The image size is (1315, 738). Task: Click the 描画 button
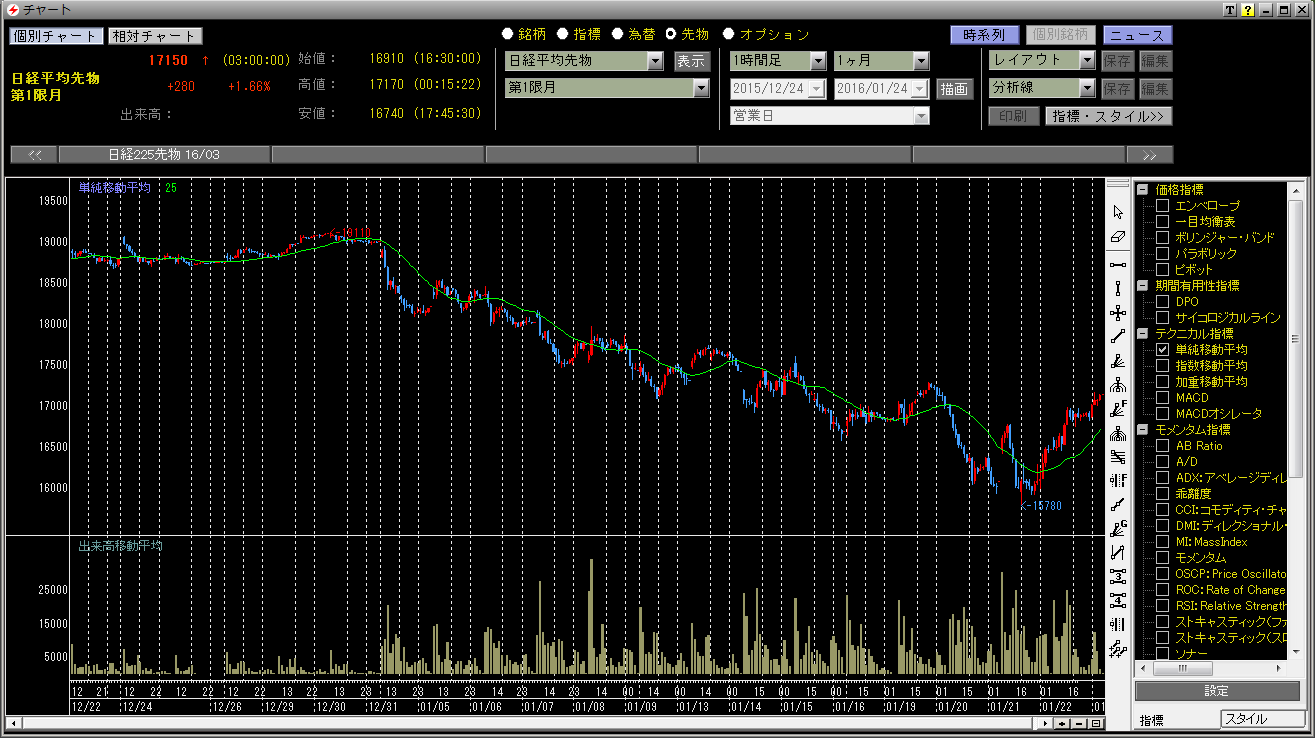pos(954,89)
